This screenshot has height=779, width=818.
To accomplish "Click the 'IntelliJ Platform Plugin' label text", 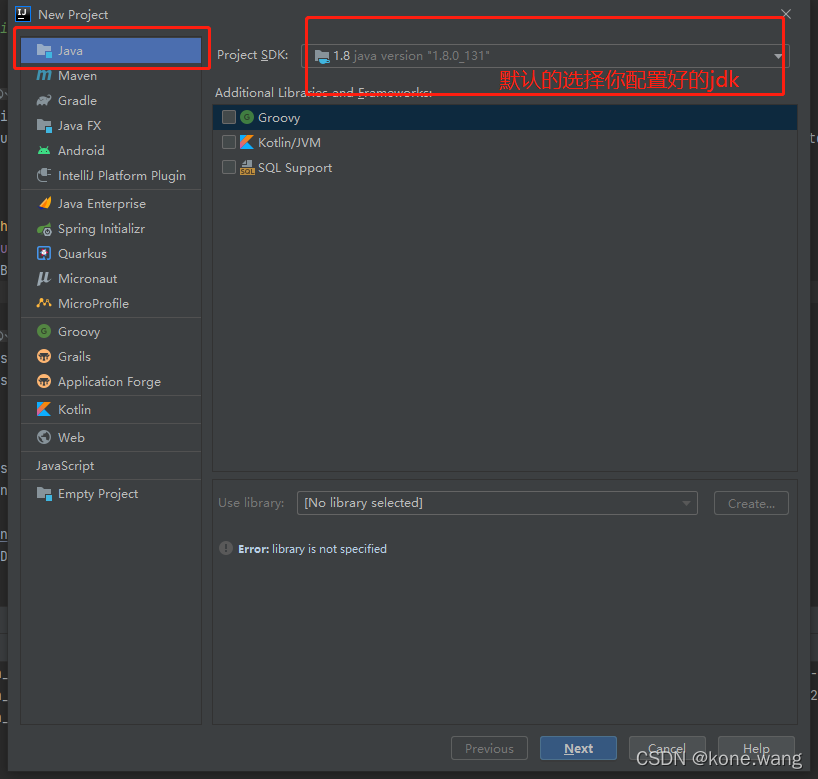I will pos(122,176).
